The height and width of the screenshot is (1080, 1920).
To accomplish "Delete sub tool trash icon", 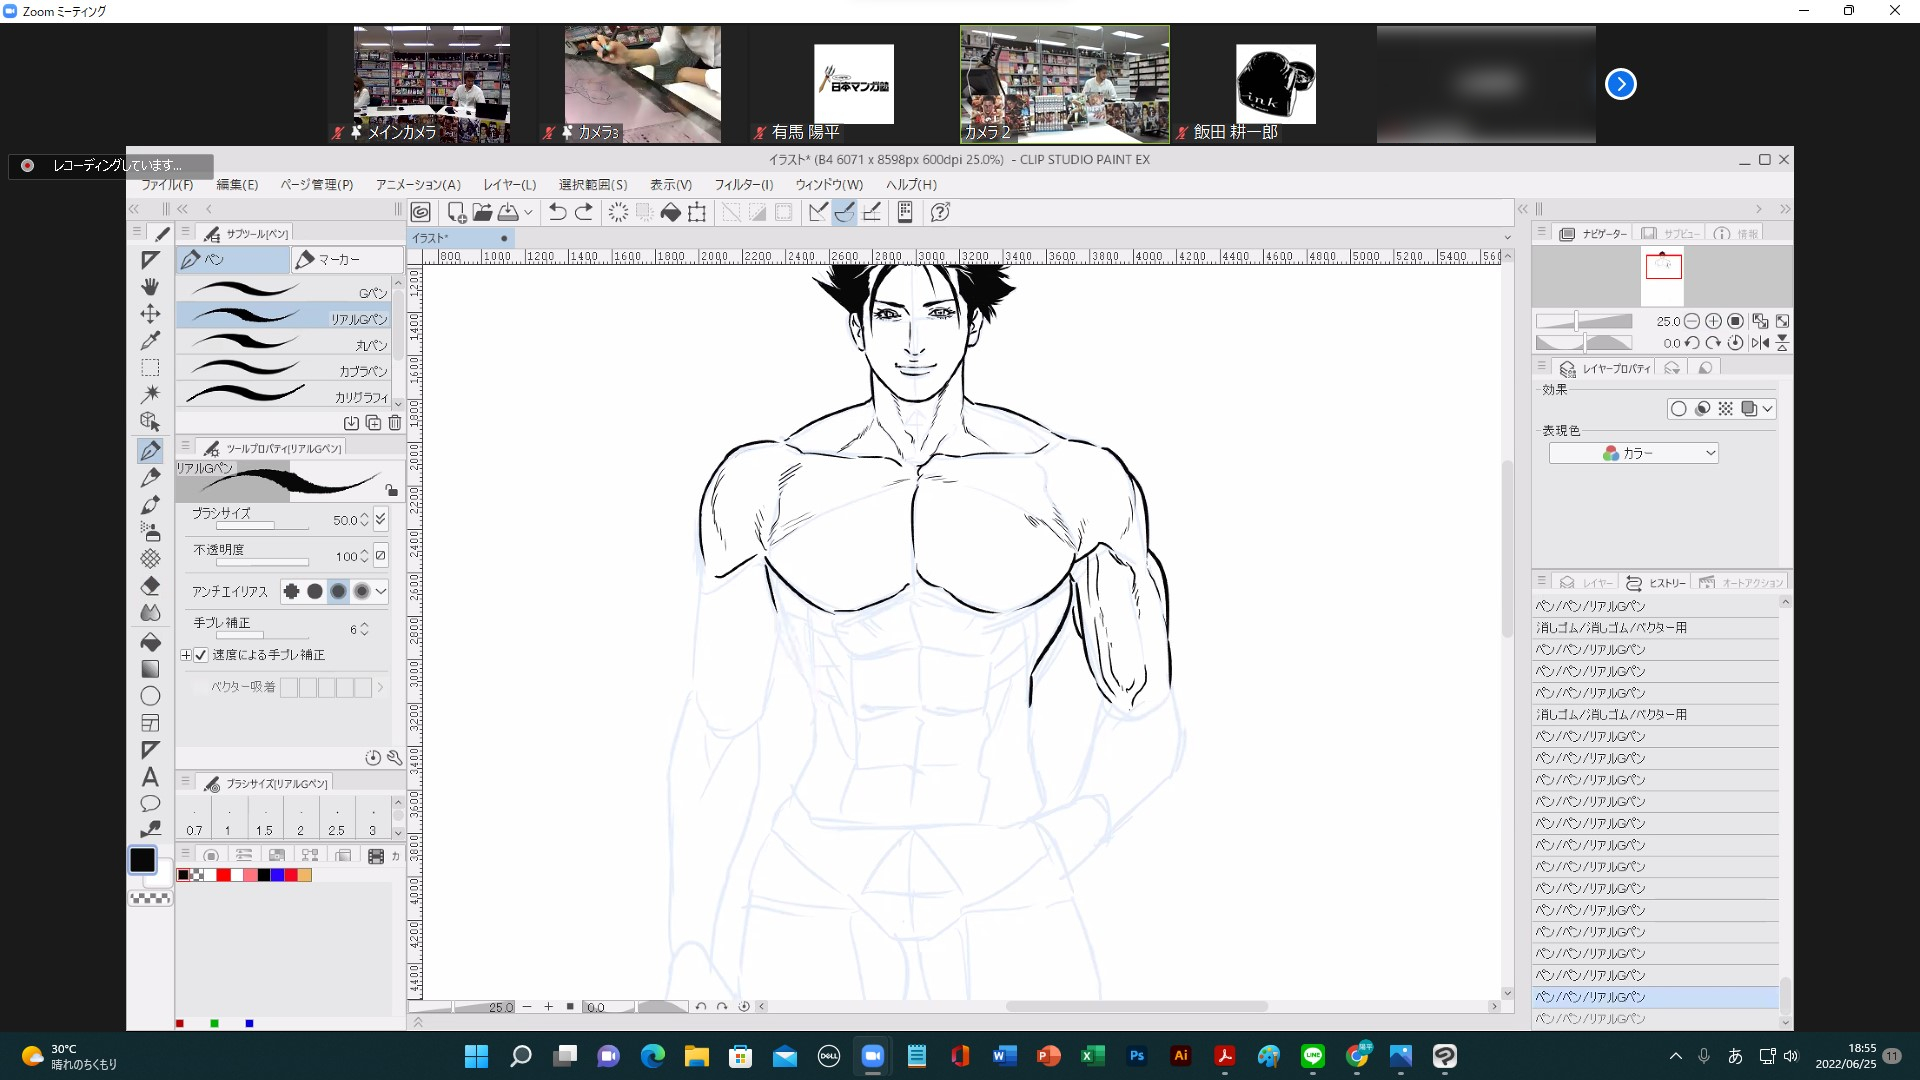I will tap(395, 423).
